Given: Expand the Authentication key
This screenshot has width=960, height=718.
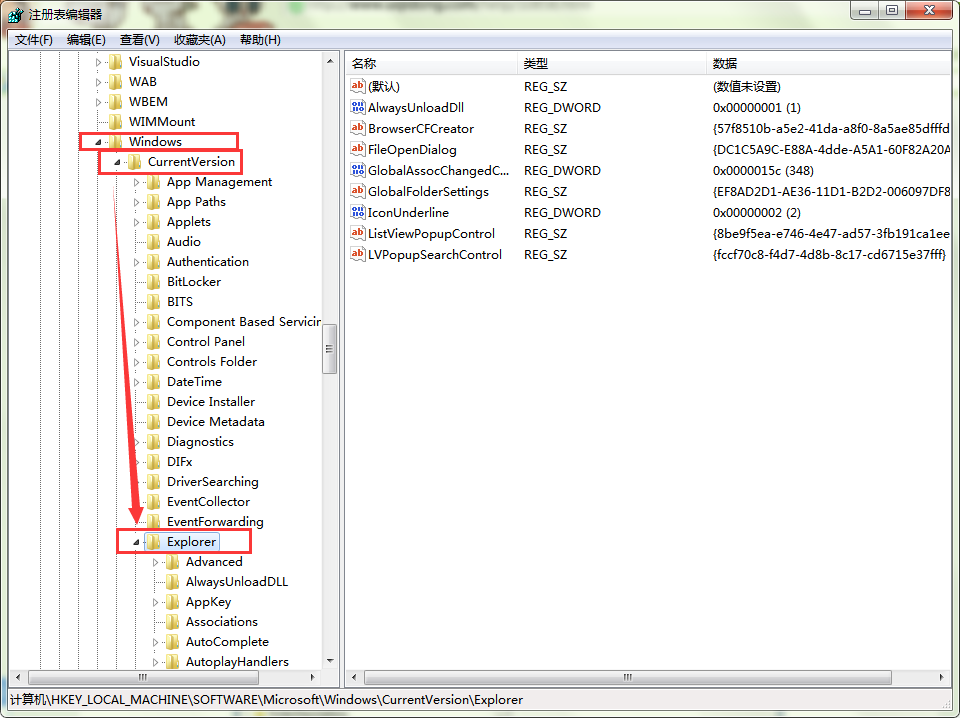Looking at the screenshot, I should click(137, 262).
